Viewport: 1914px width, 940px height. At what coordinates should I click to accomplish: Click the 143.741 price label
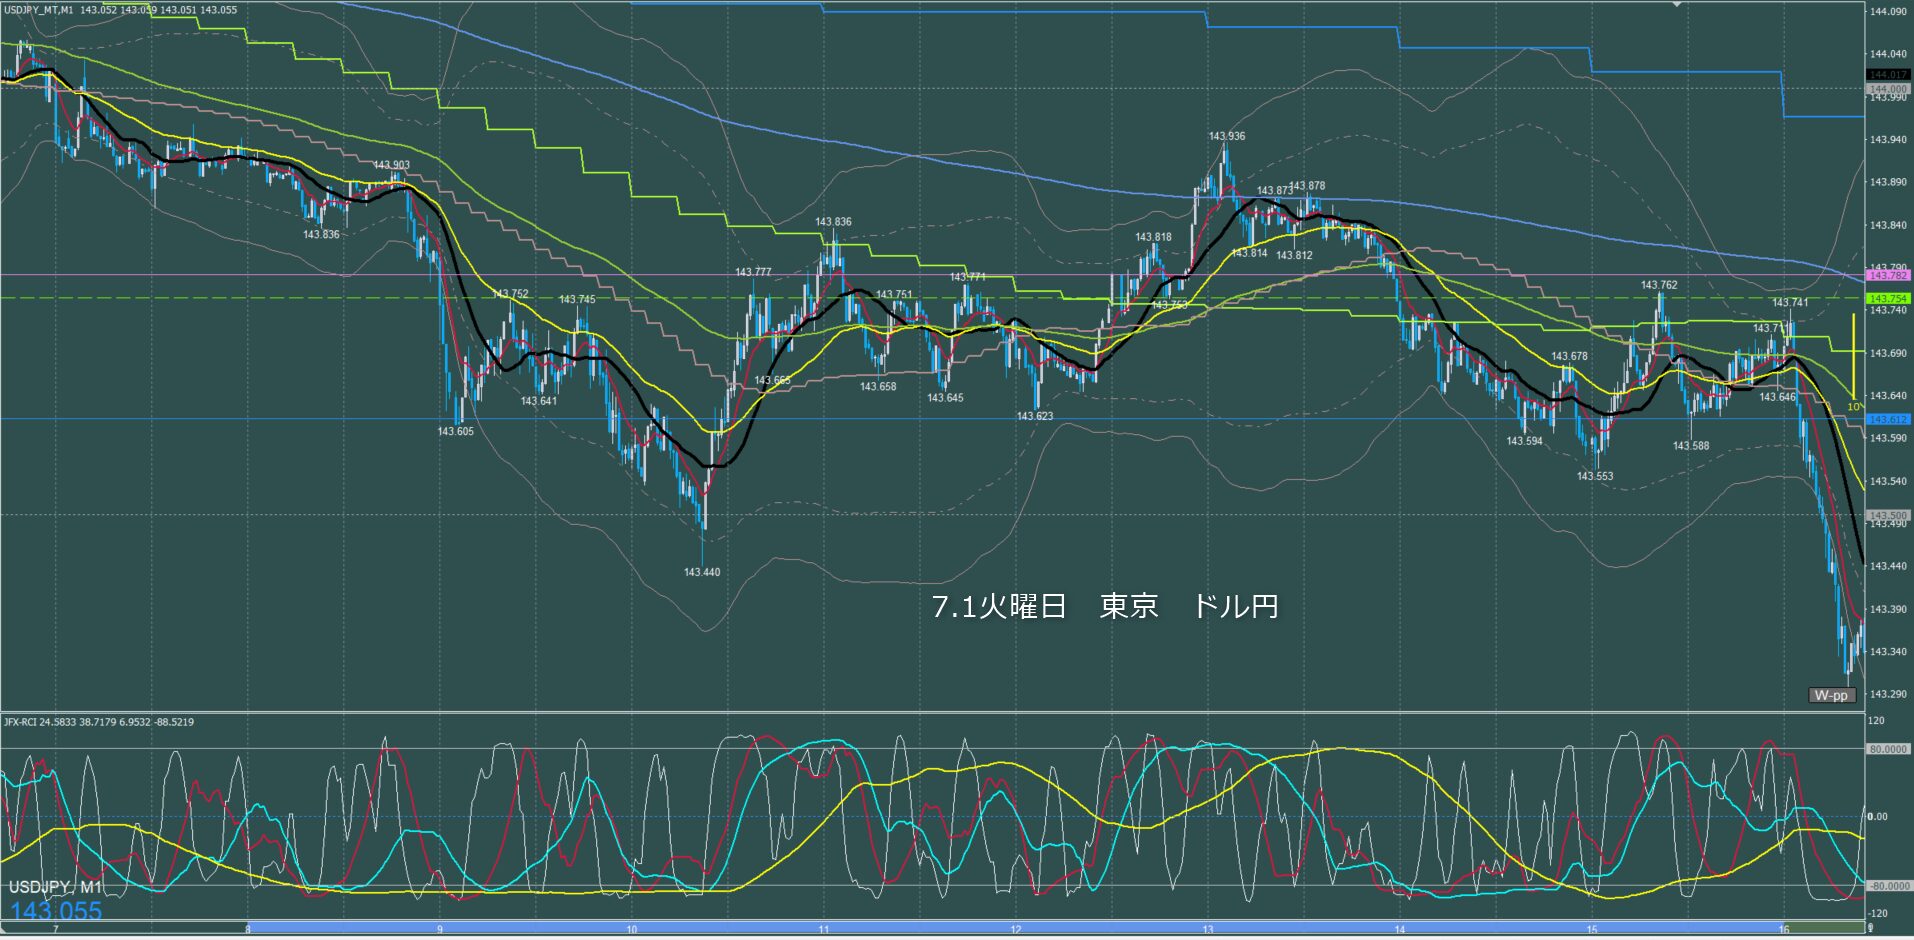[x=1790, y=302]
